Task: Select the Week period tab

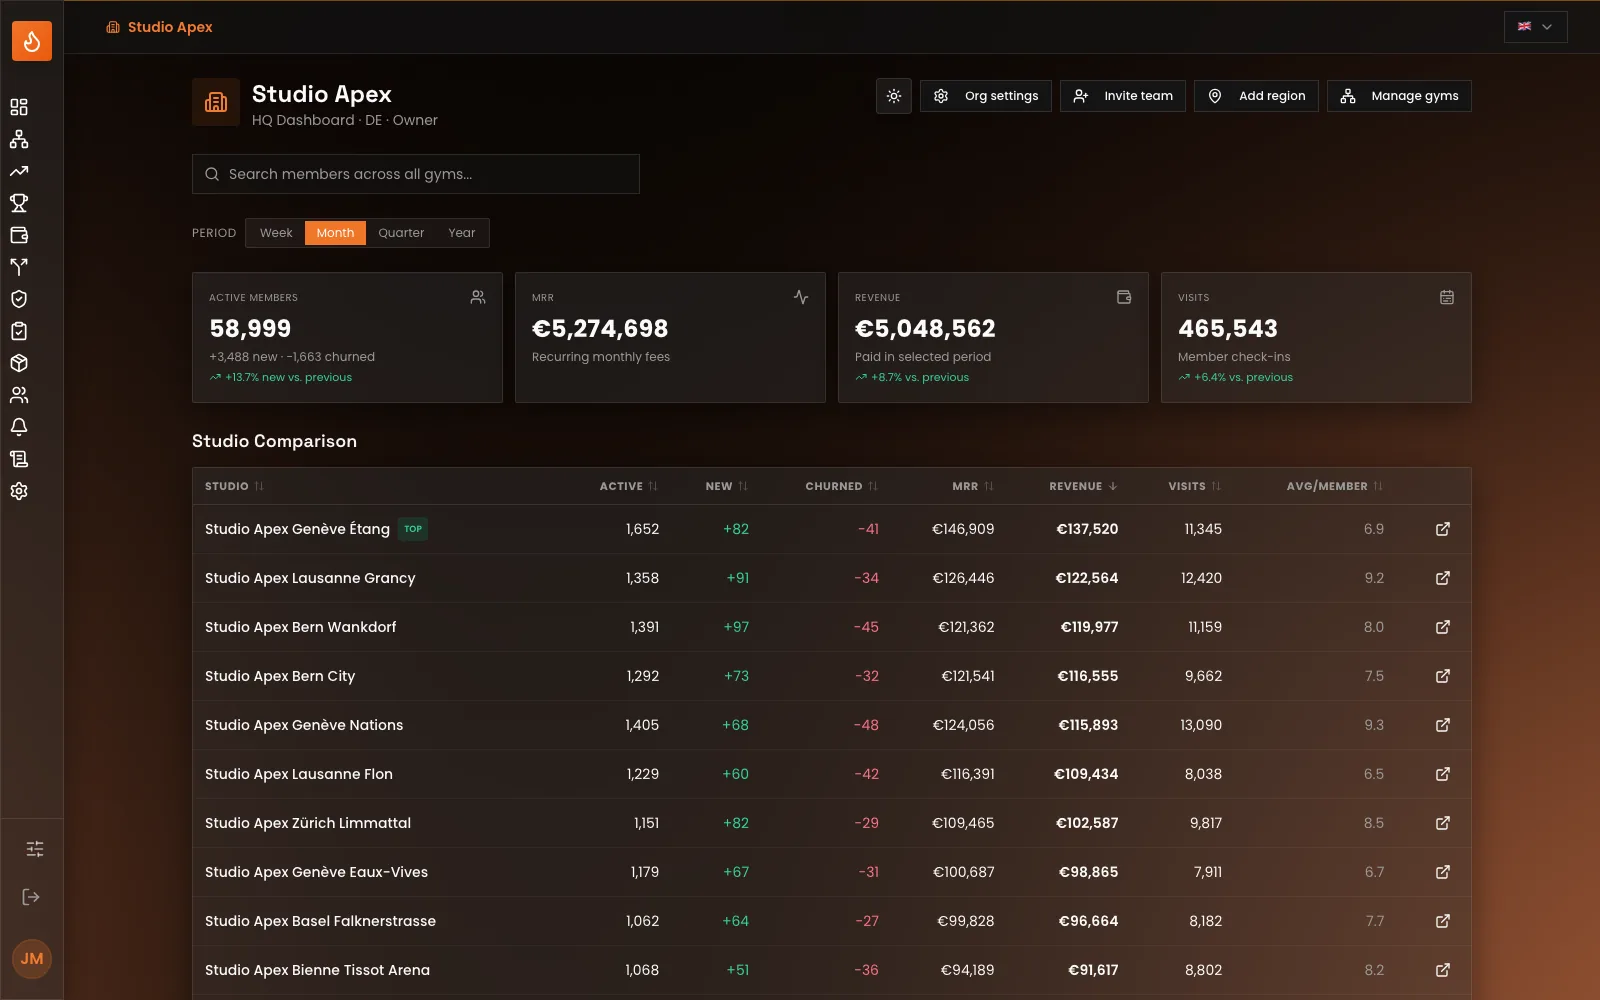Action: pyautogui.click(x=276, y=233)
